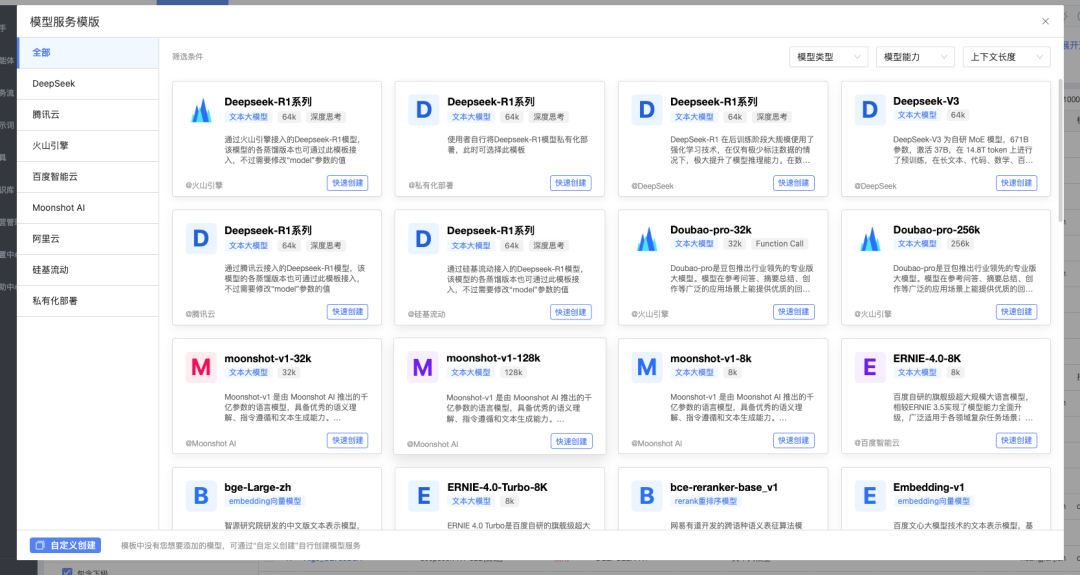Click 快速创建 on the @私有化部署 Deepseek-R1 card
Screen dimensions: 1080x575
click(570, 183)
